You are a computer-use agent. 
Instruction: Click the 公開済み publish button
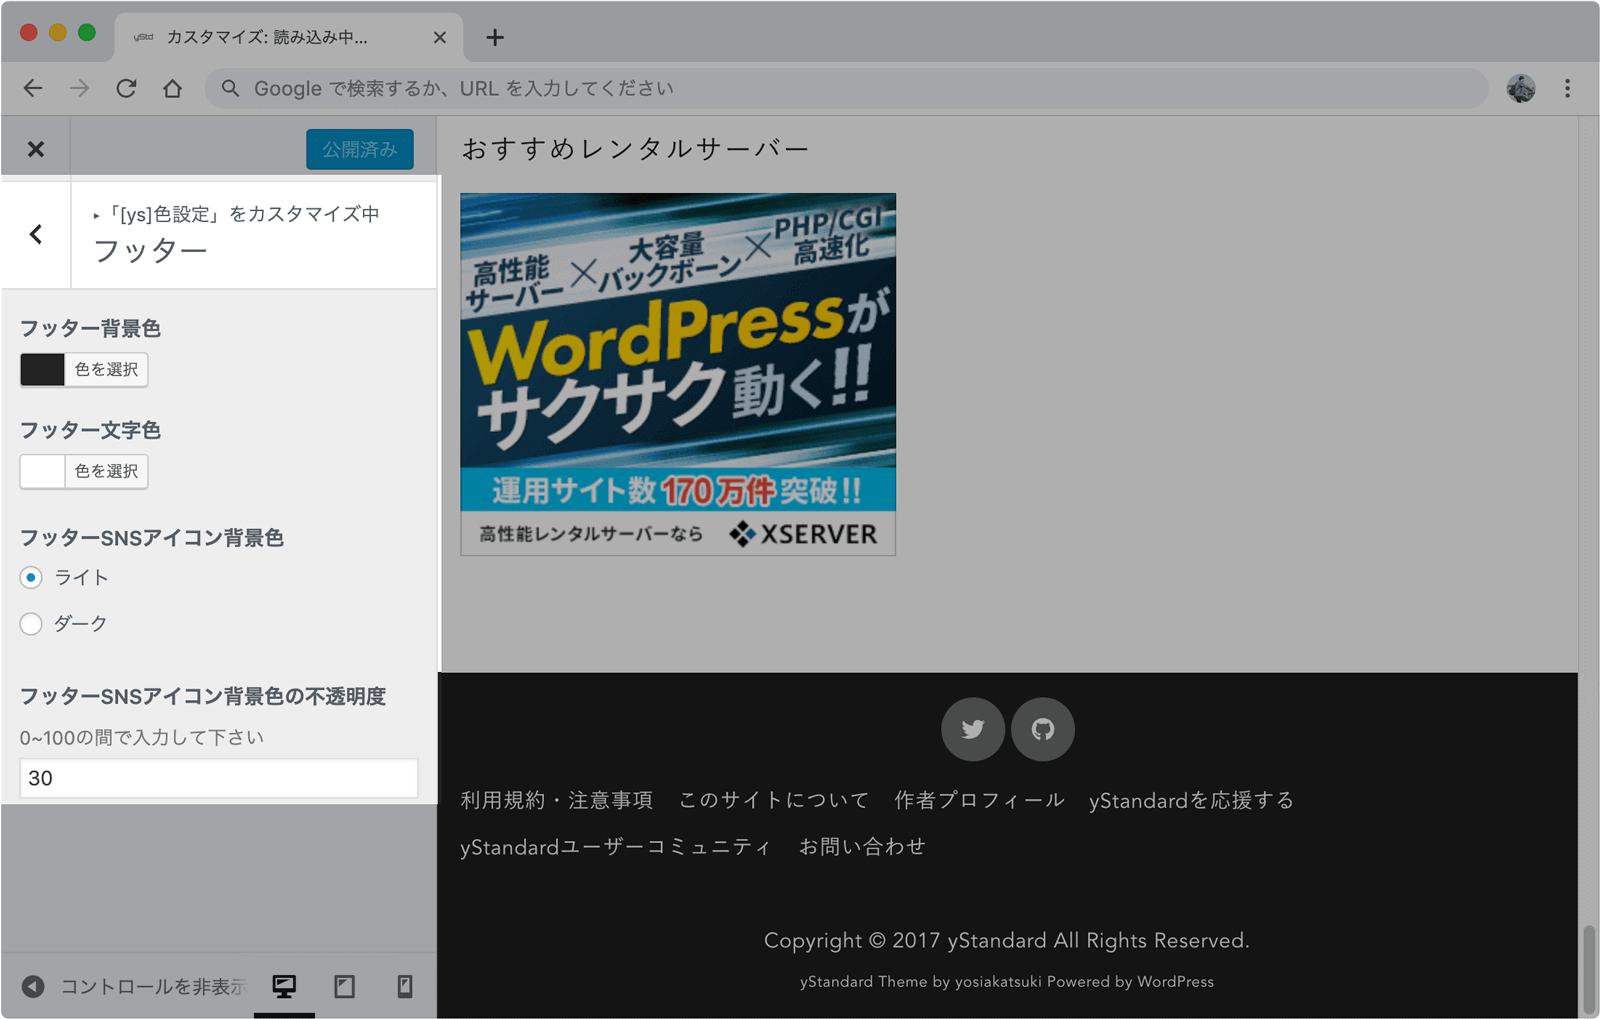(360, 149)
